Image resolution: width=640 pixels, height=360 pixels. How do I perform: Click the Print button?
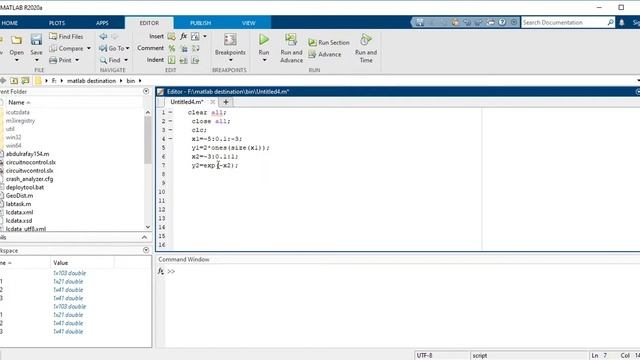(60, 60)
